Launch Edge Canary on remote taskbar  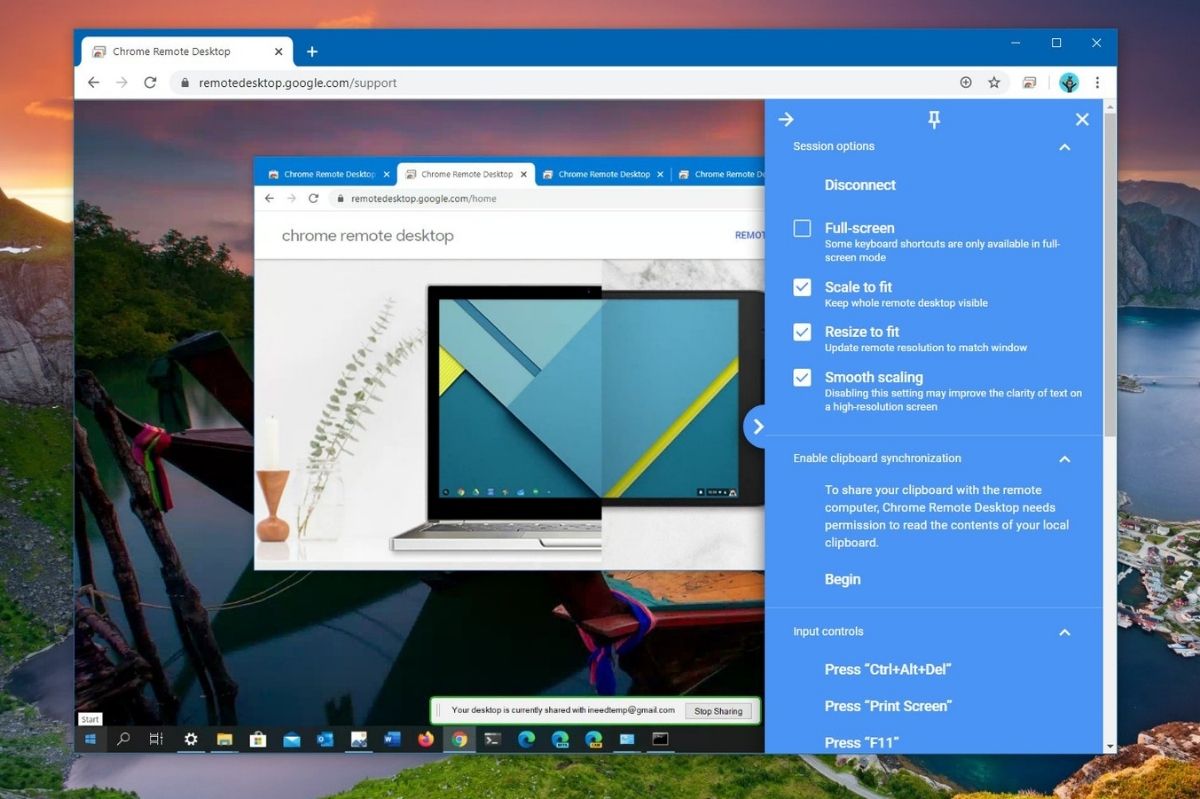[594, 740]
